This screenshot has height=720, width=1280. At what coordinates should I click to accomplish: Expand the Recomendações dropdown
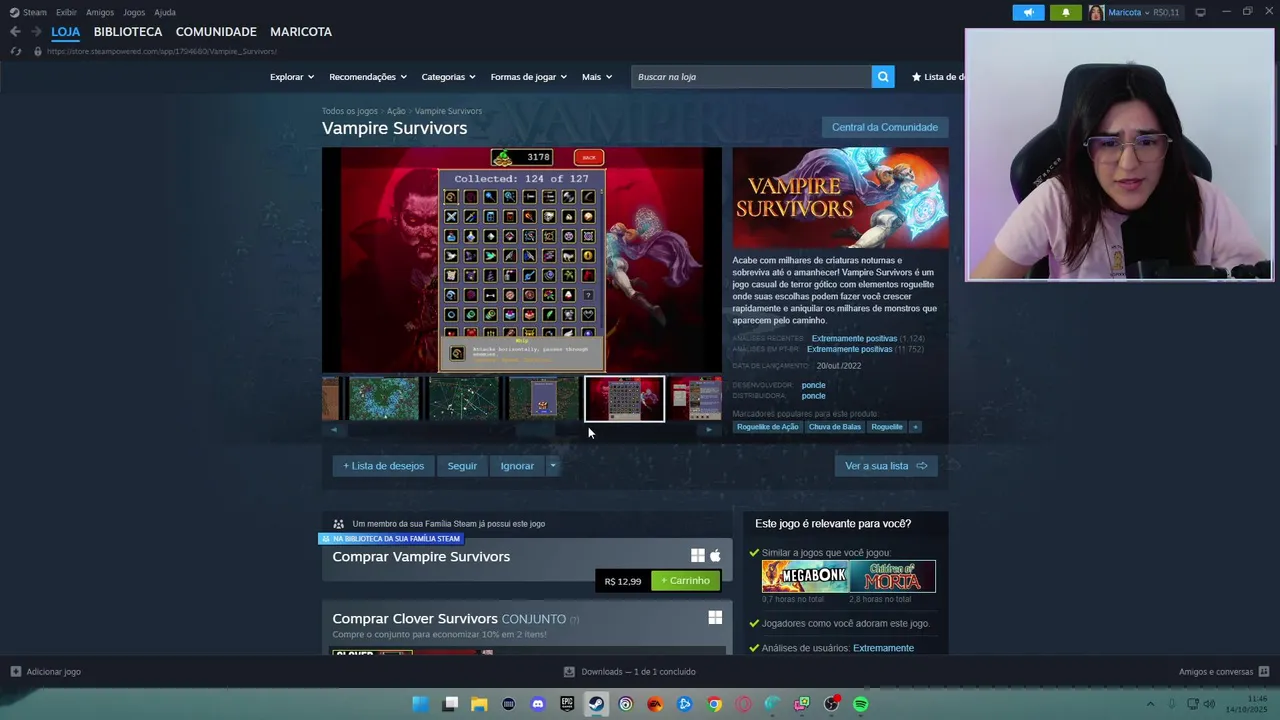(x=368, y=77)
